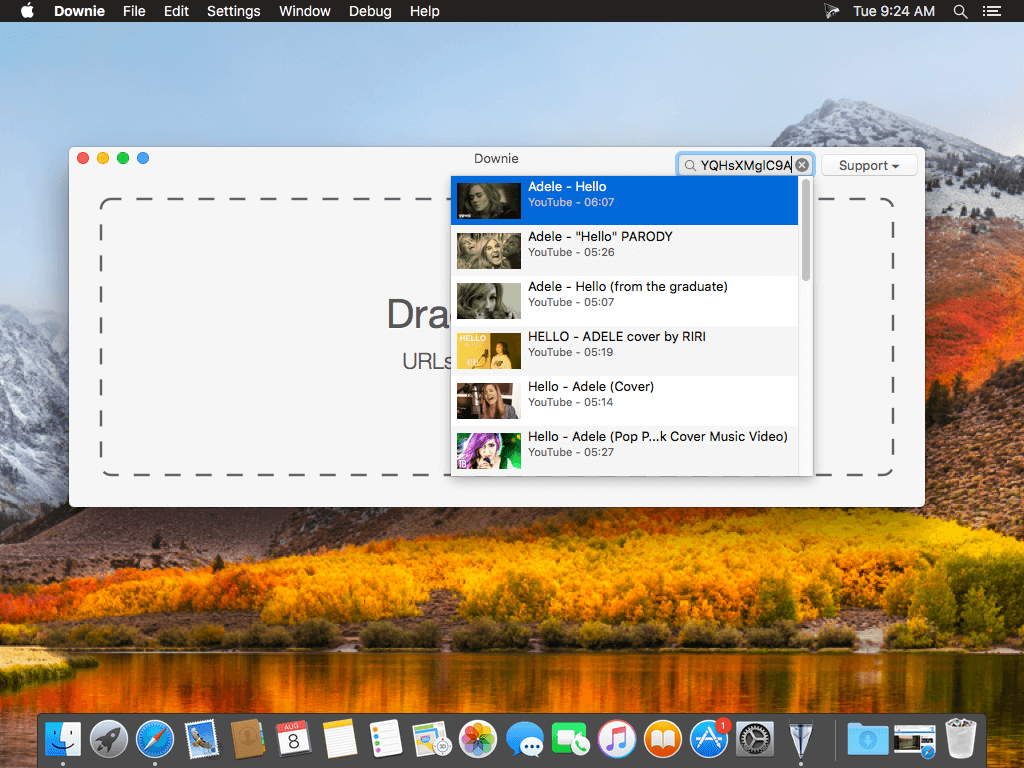Click the clock showing Tue 9:24 AM

893,11
